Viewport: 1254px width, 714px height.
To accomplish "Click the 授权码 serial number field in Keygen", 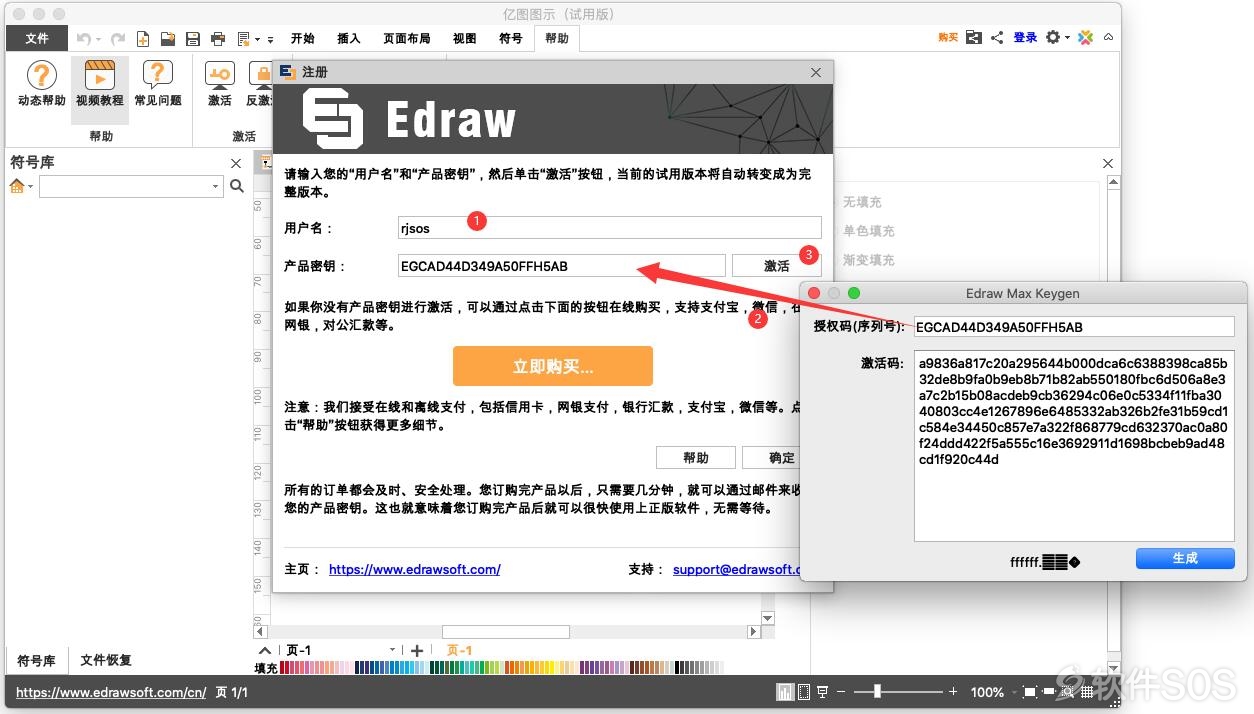I will click(x=1074, y=327).
